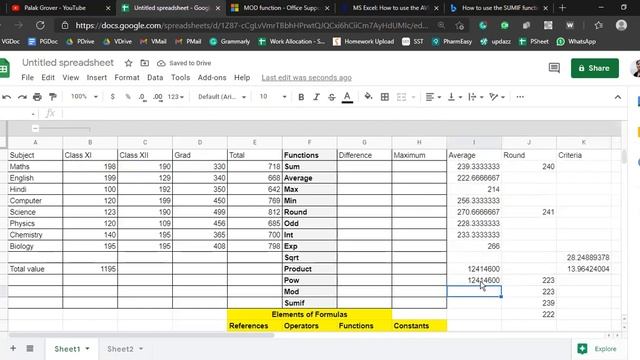The width and height of the screenshot is (640, 360).
Task: Select the Paint format tool
Action: (53, 97)
